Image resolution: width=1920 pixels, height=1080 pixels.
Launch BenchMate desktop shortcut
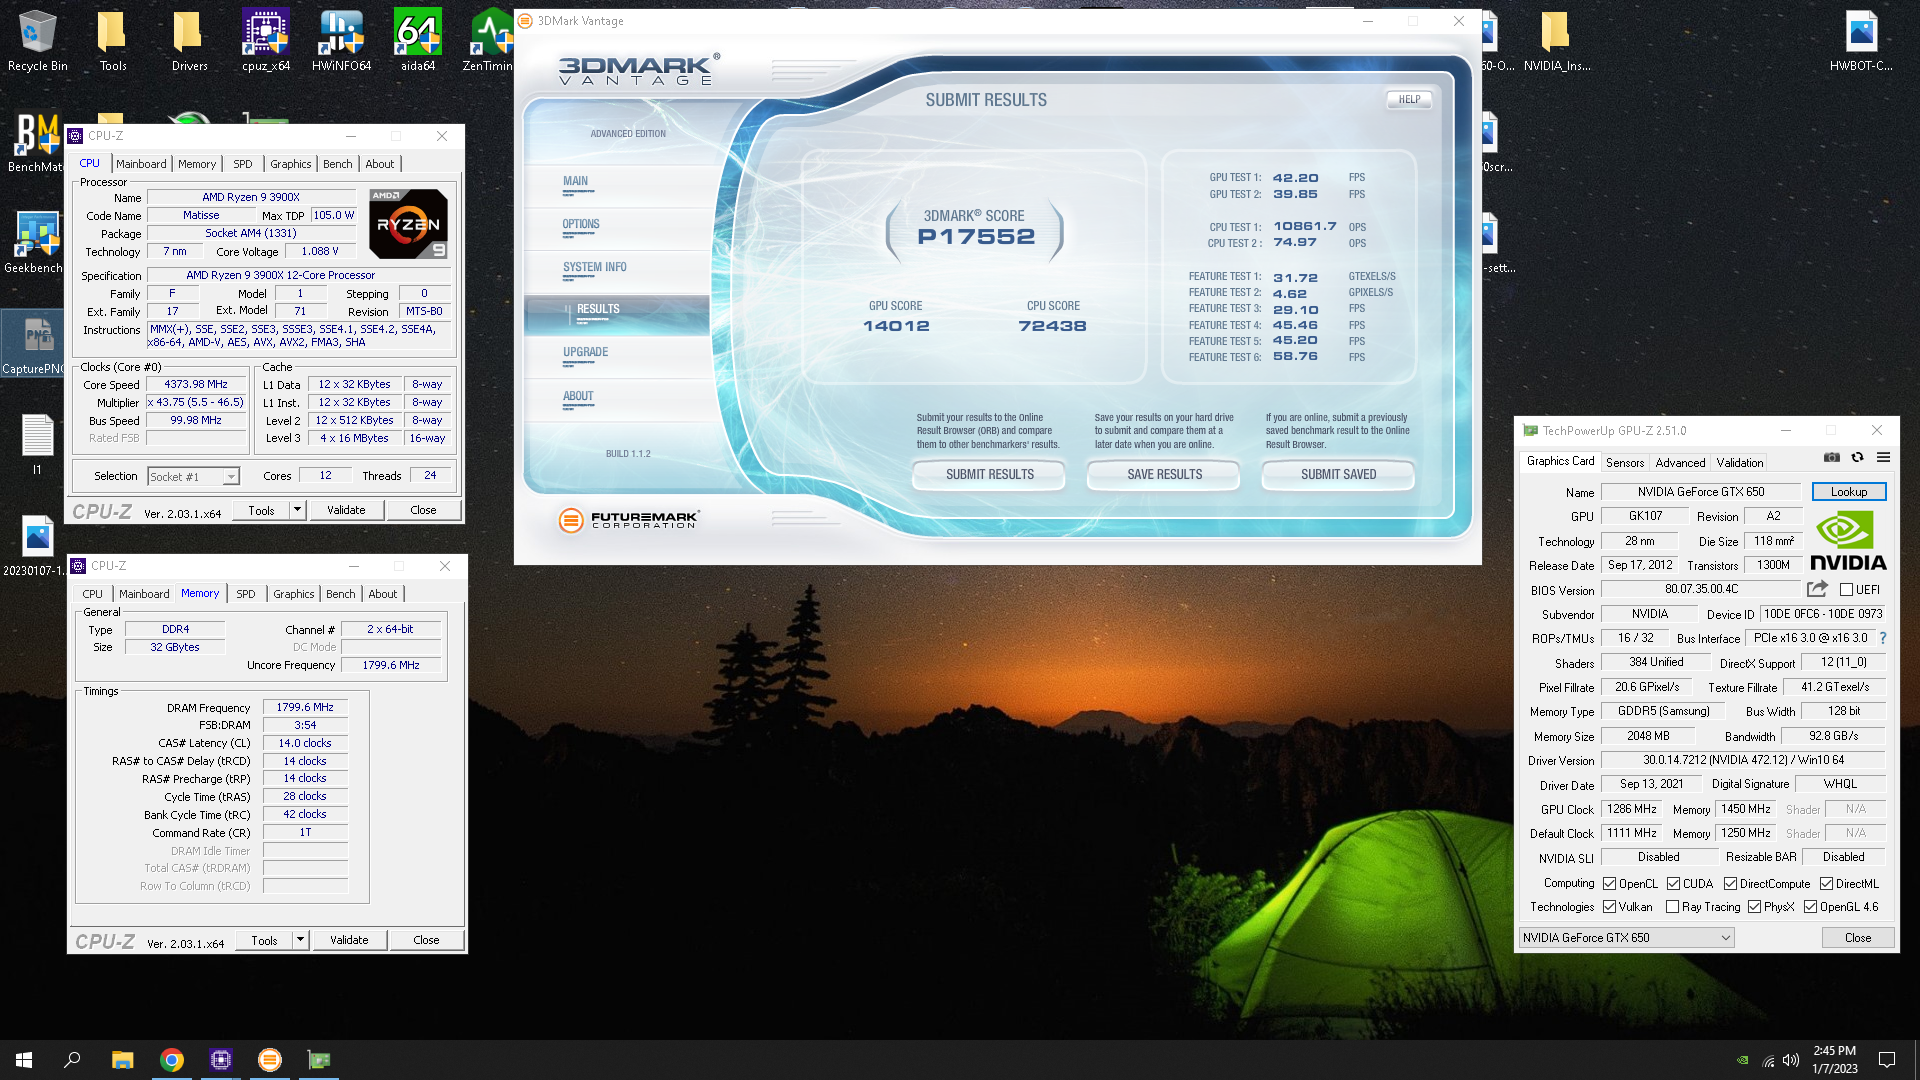[36, 141]
